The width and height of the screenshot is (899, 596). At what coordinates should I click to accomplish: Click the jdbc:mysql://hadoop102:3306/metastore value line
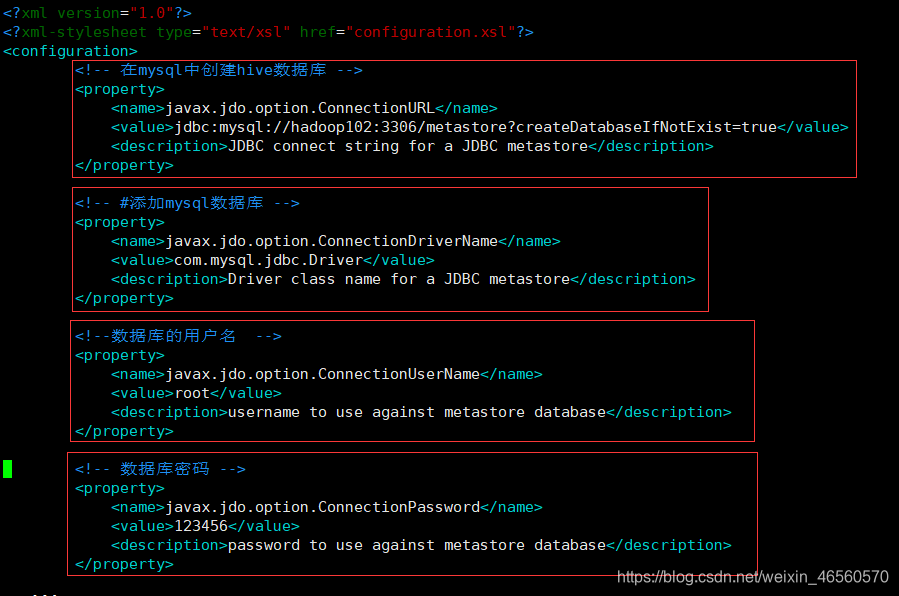[x=480, y=127]
